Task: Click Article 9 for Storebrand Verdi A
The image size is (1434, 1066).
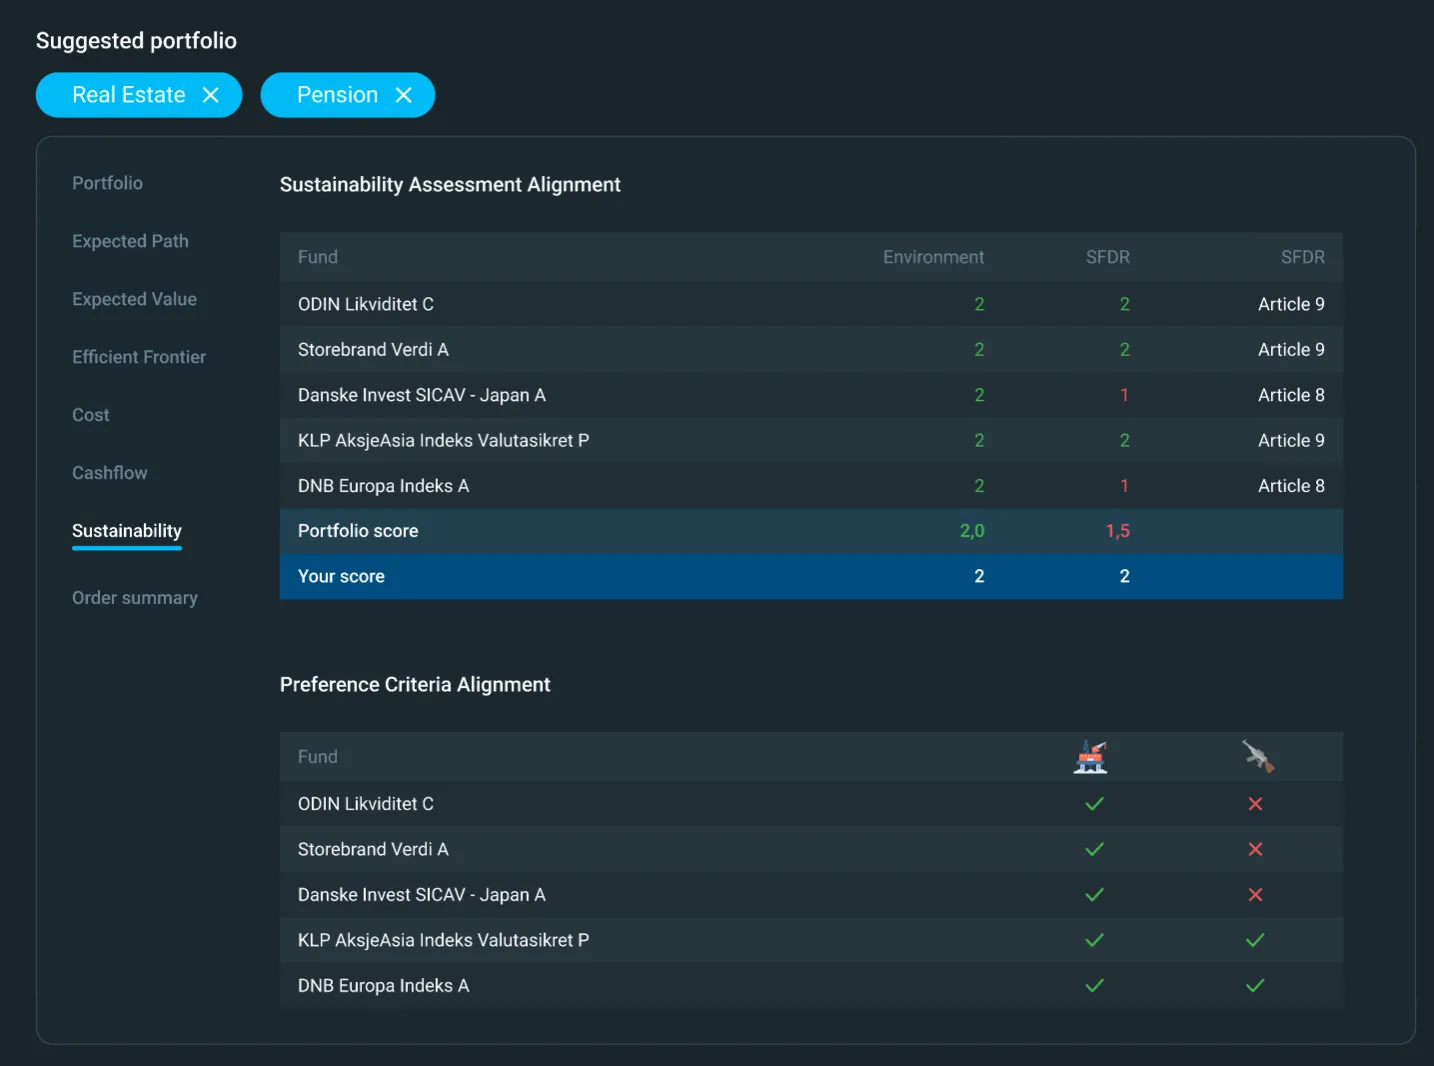Action: coord(1291,349)
